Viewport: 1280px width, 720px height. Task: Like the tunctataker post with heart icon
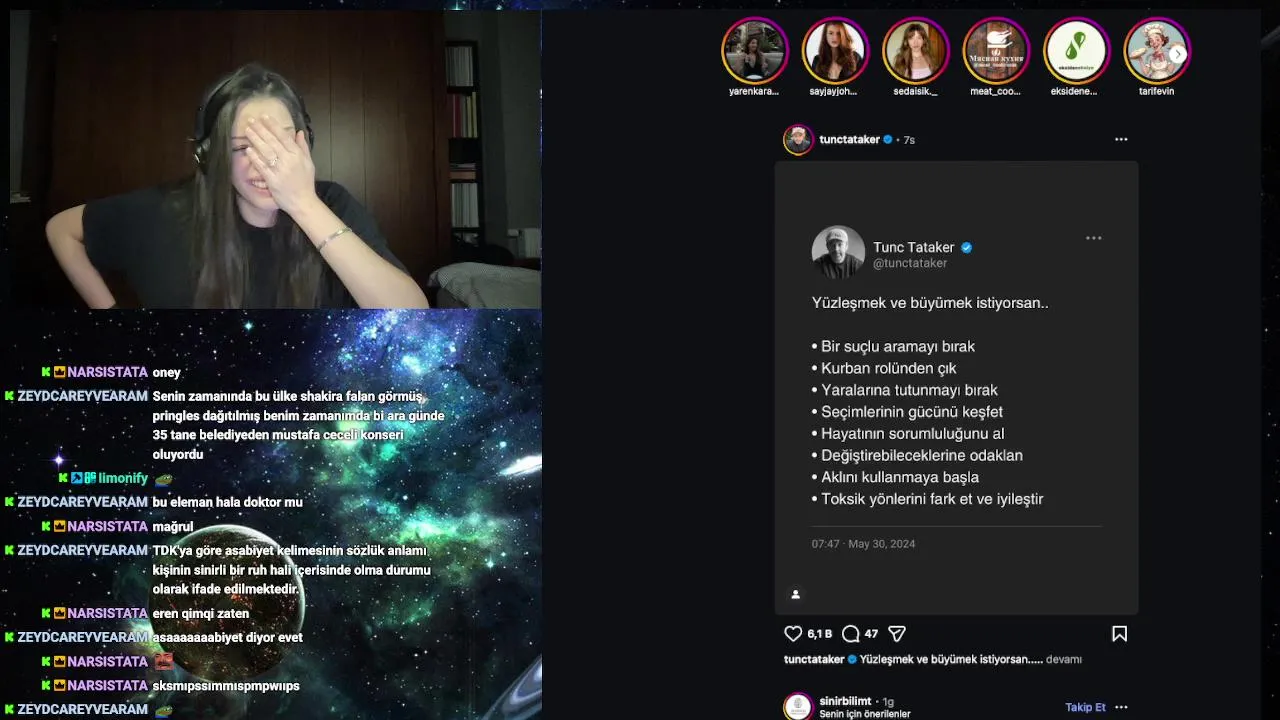[x=793, y=634]
